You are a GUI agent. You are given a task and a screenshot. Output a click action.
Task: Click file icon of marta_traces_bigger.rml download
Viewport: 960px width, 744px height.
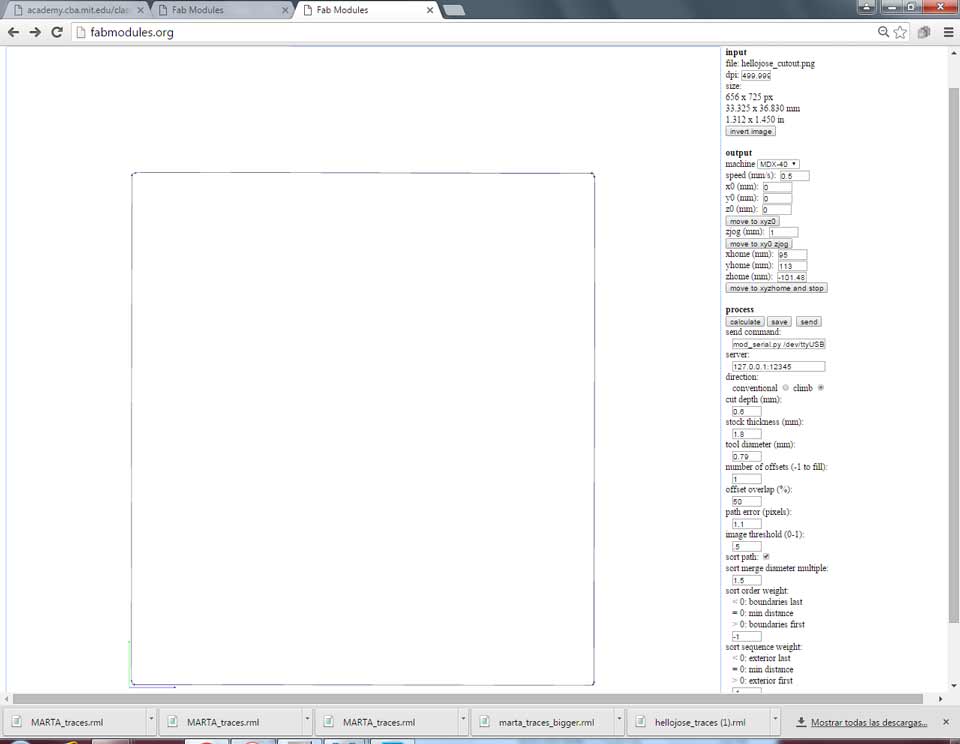484,722
